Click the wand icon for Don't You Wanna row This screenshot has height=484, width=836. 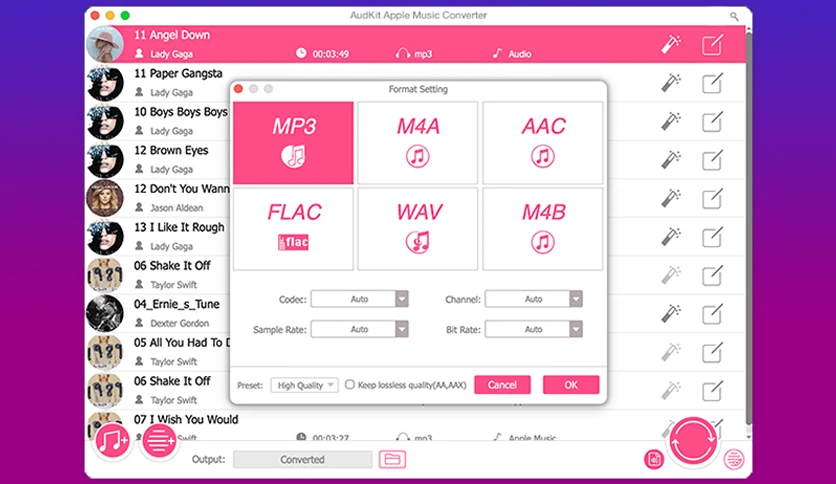click(671, 198)
